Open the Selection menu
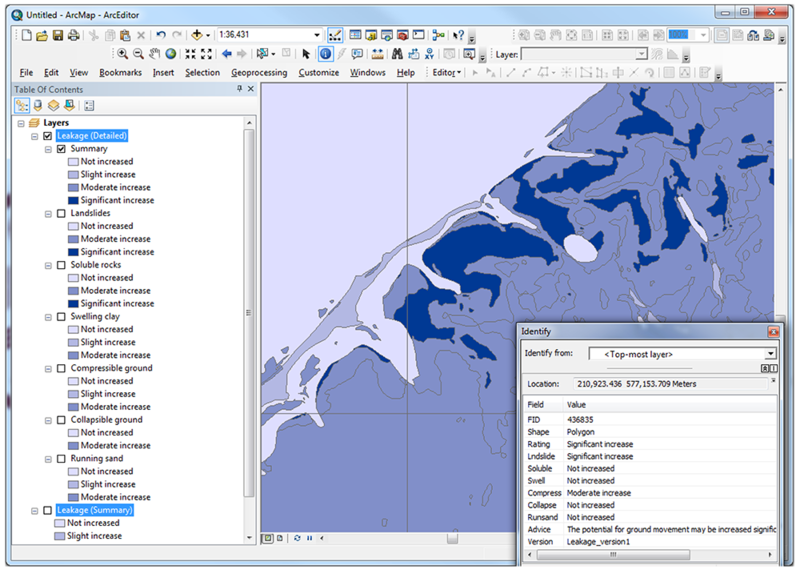The height and width of the screenshot is (570, 800). point(203,72)
